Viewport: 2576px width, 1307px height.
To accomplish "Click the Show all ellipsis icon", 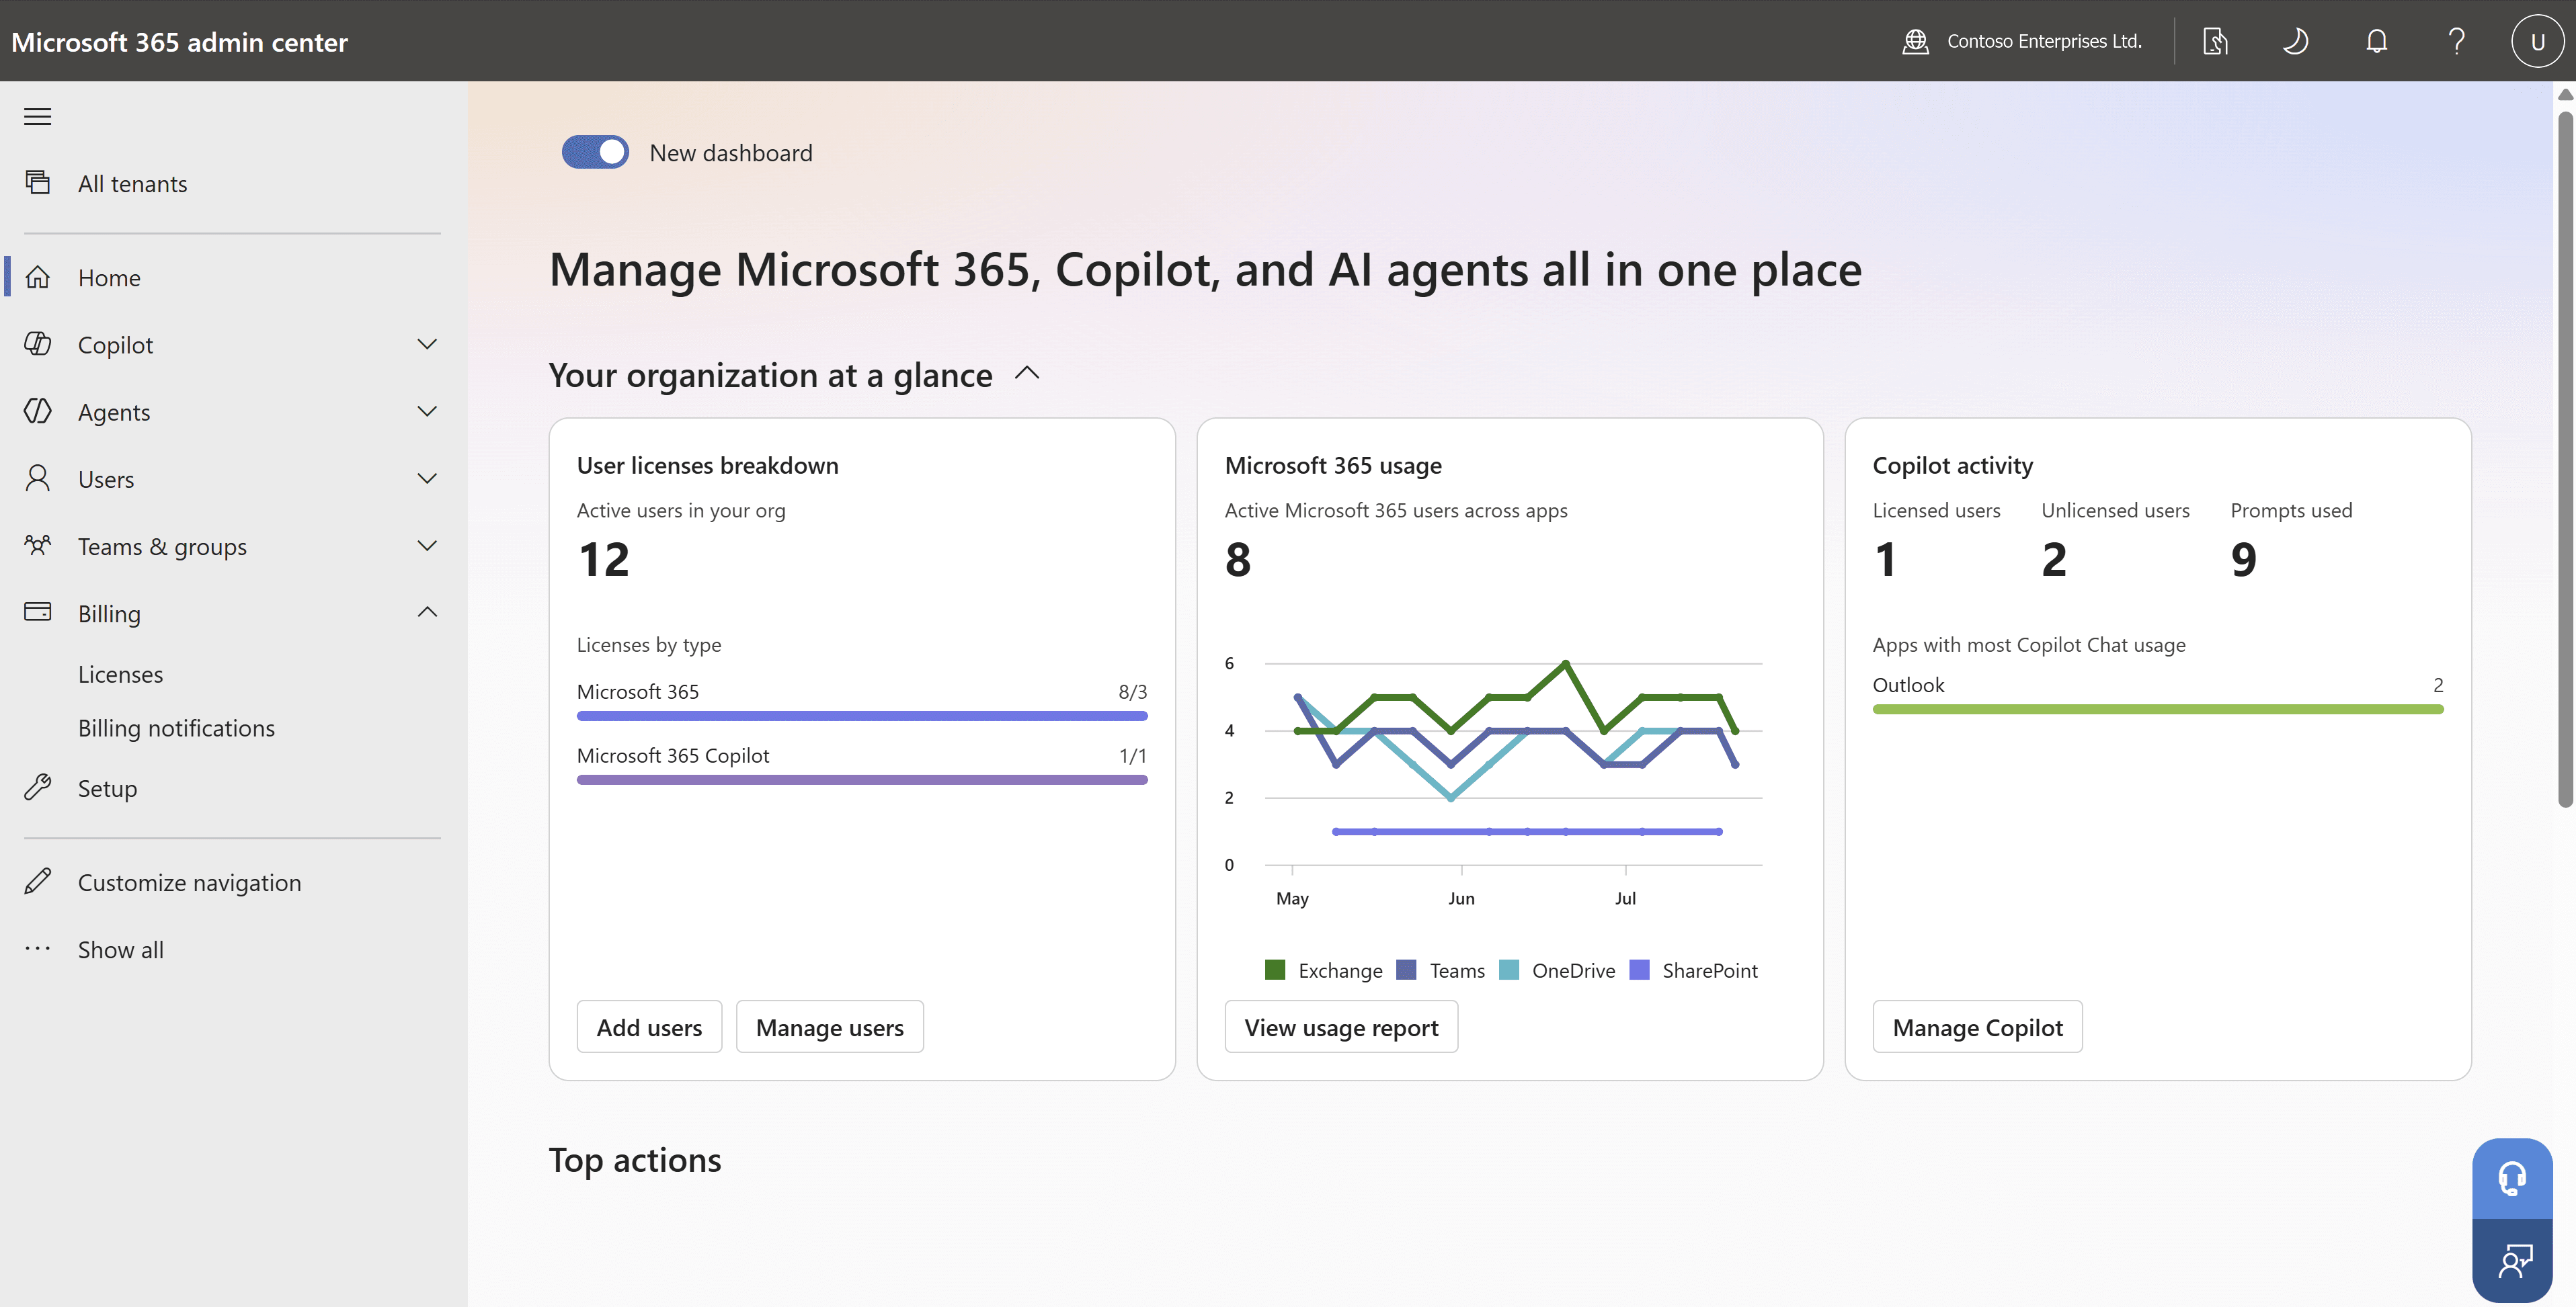I will pyautogui.click(x=38, y=948).
